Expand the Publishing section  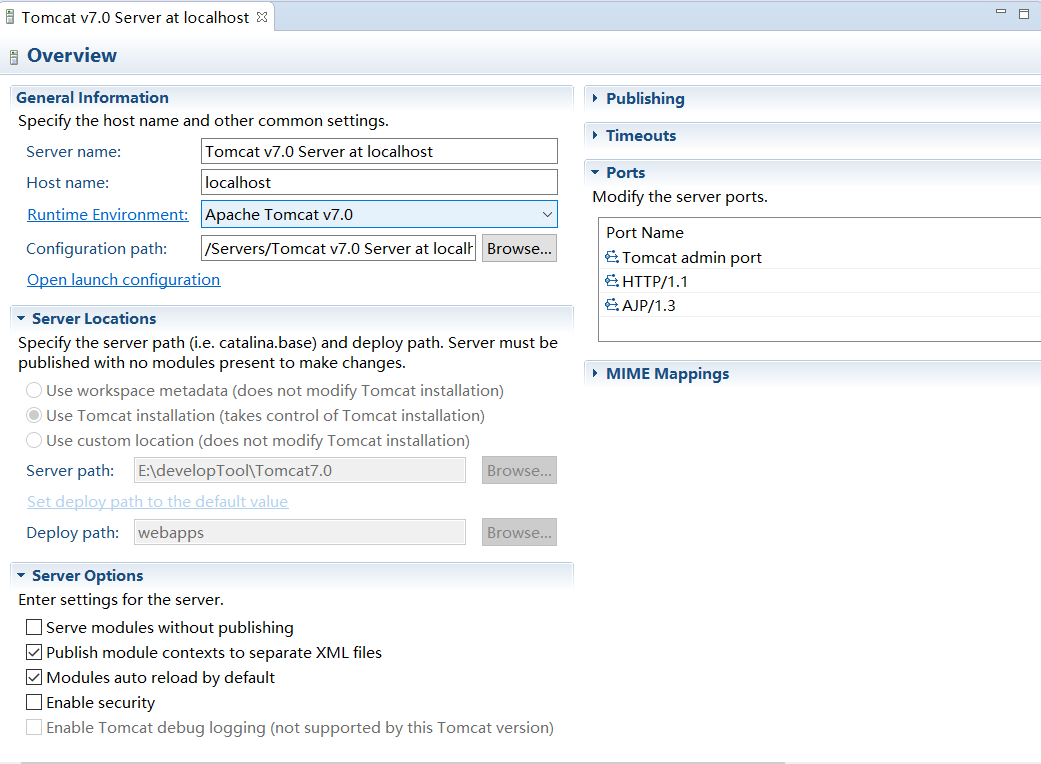595,98
